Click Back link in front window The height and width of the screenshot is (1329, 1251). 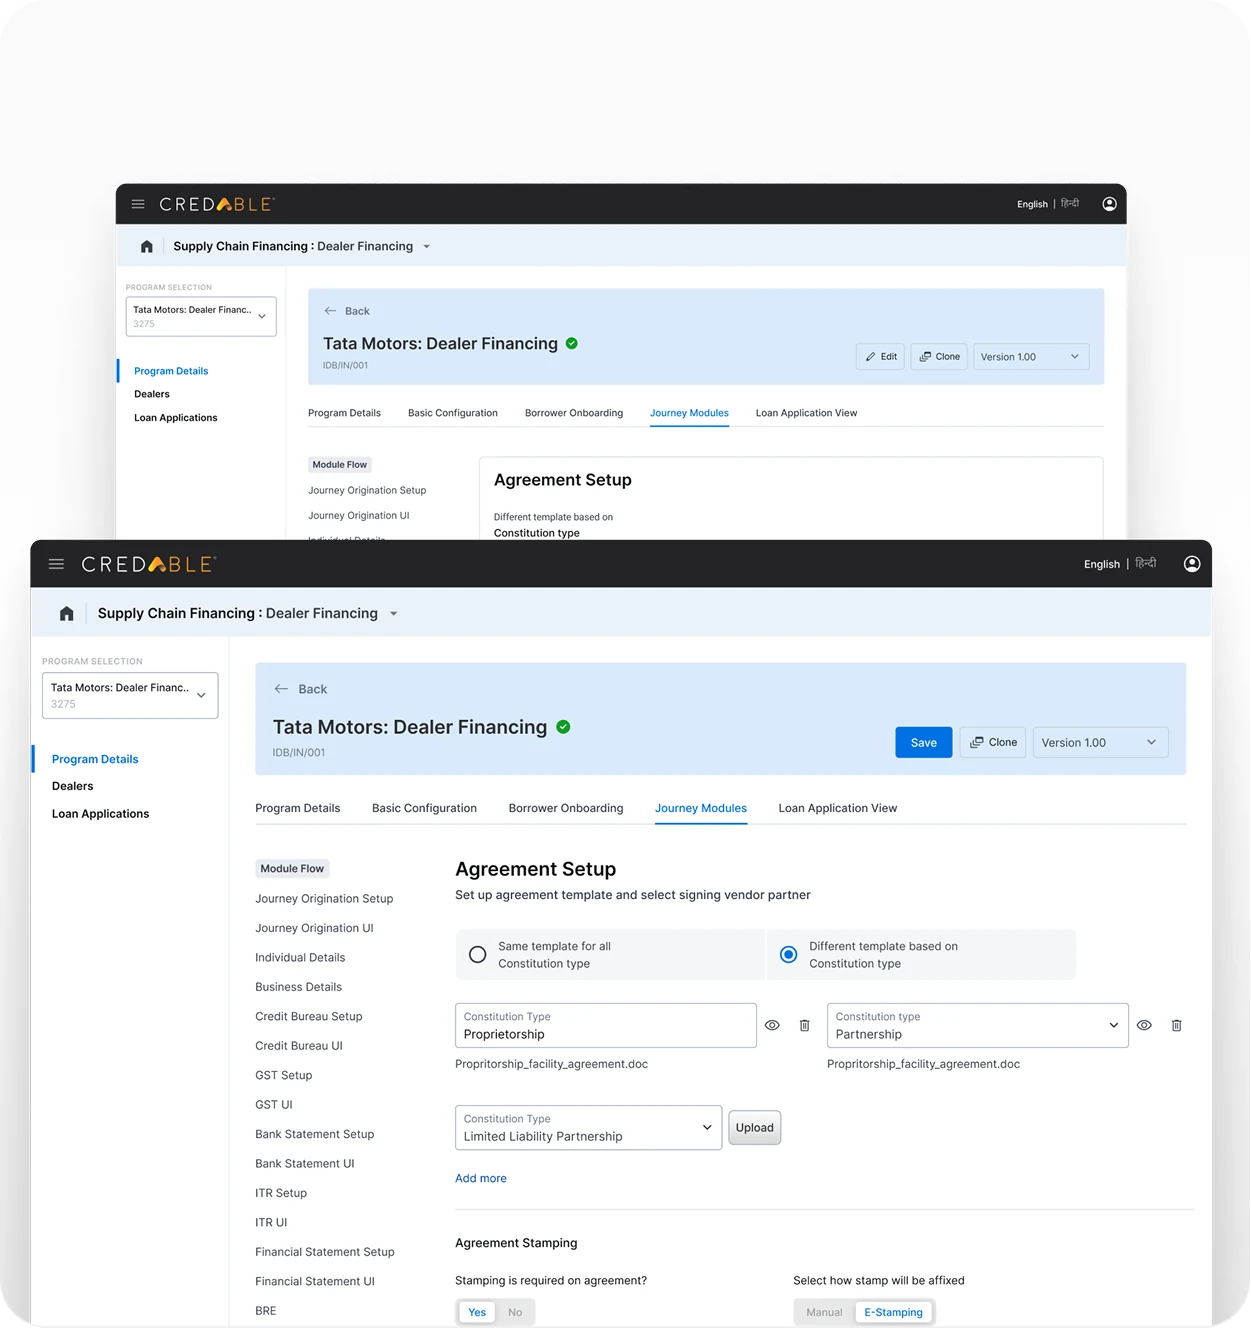(313, 689)
